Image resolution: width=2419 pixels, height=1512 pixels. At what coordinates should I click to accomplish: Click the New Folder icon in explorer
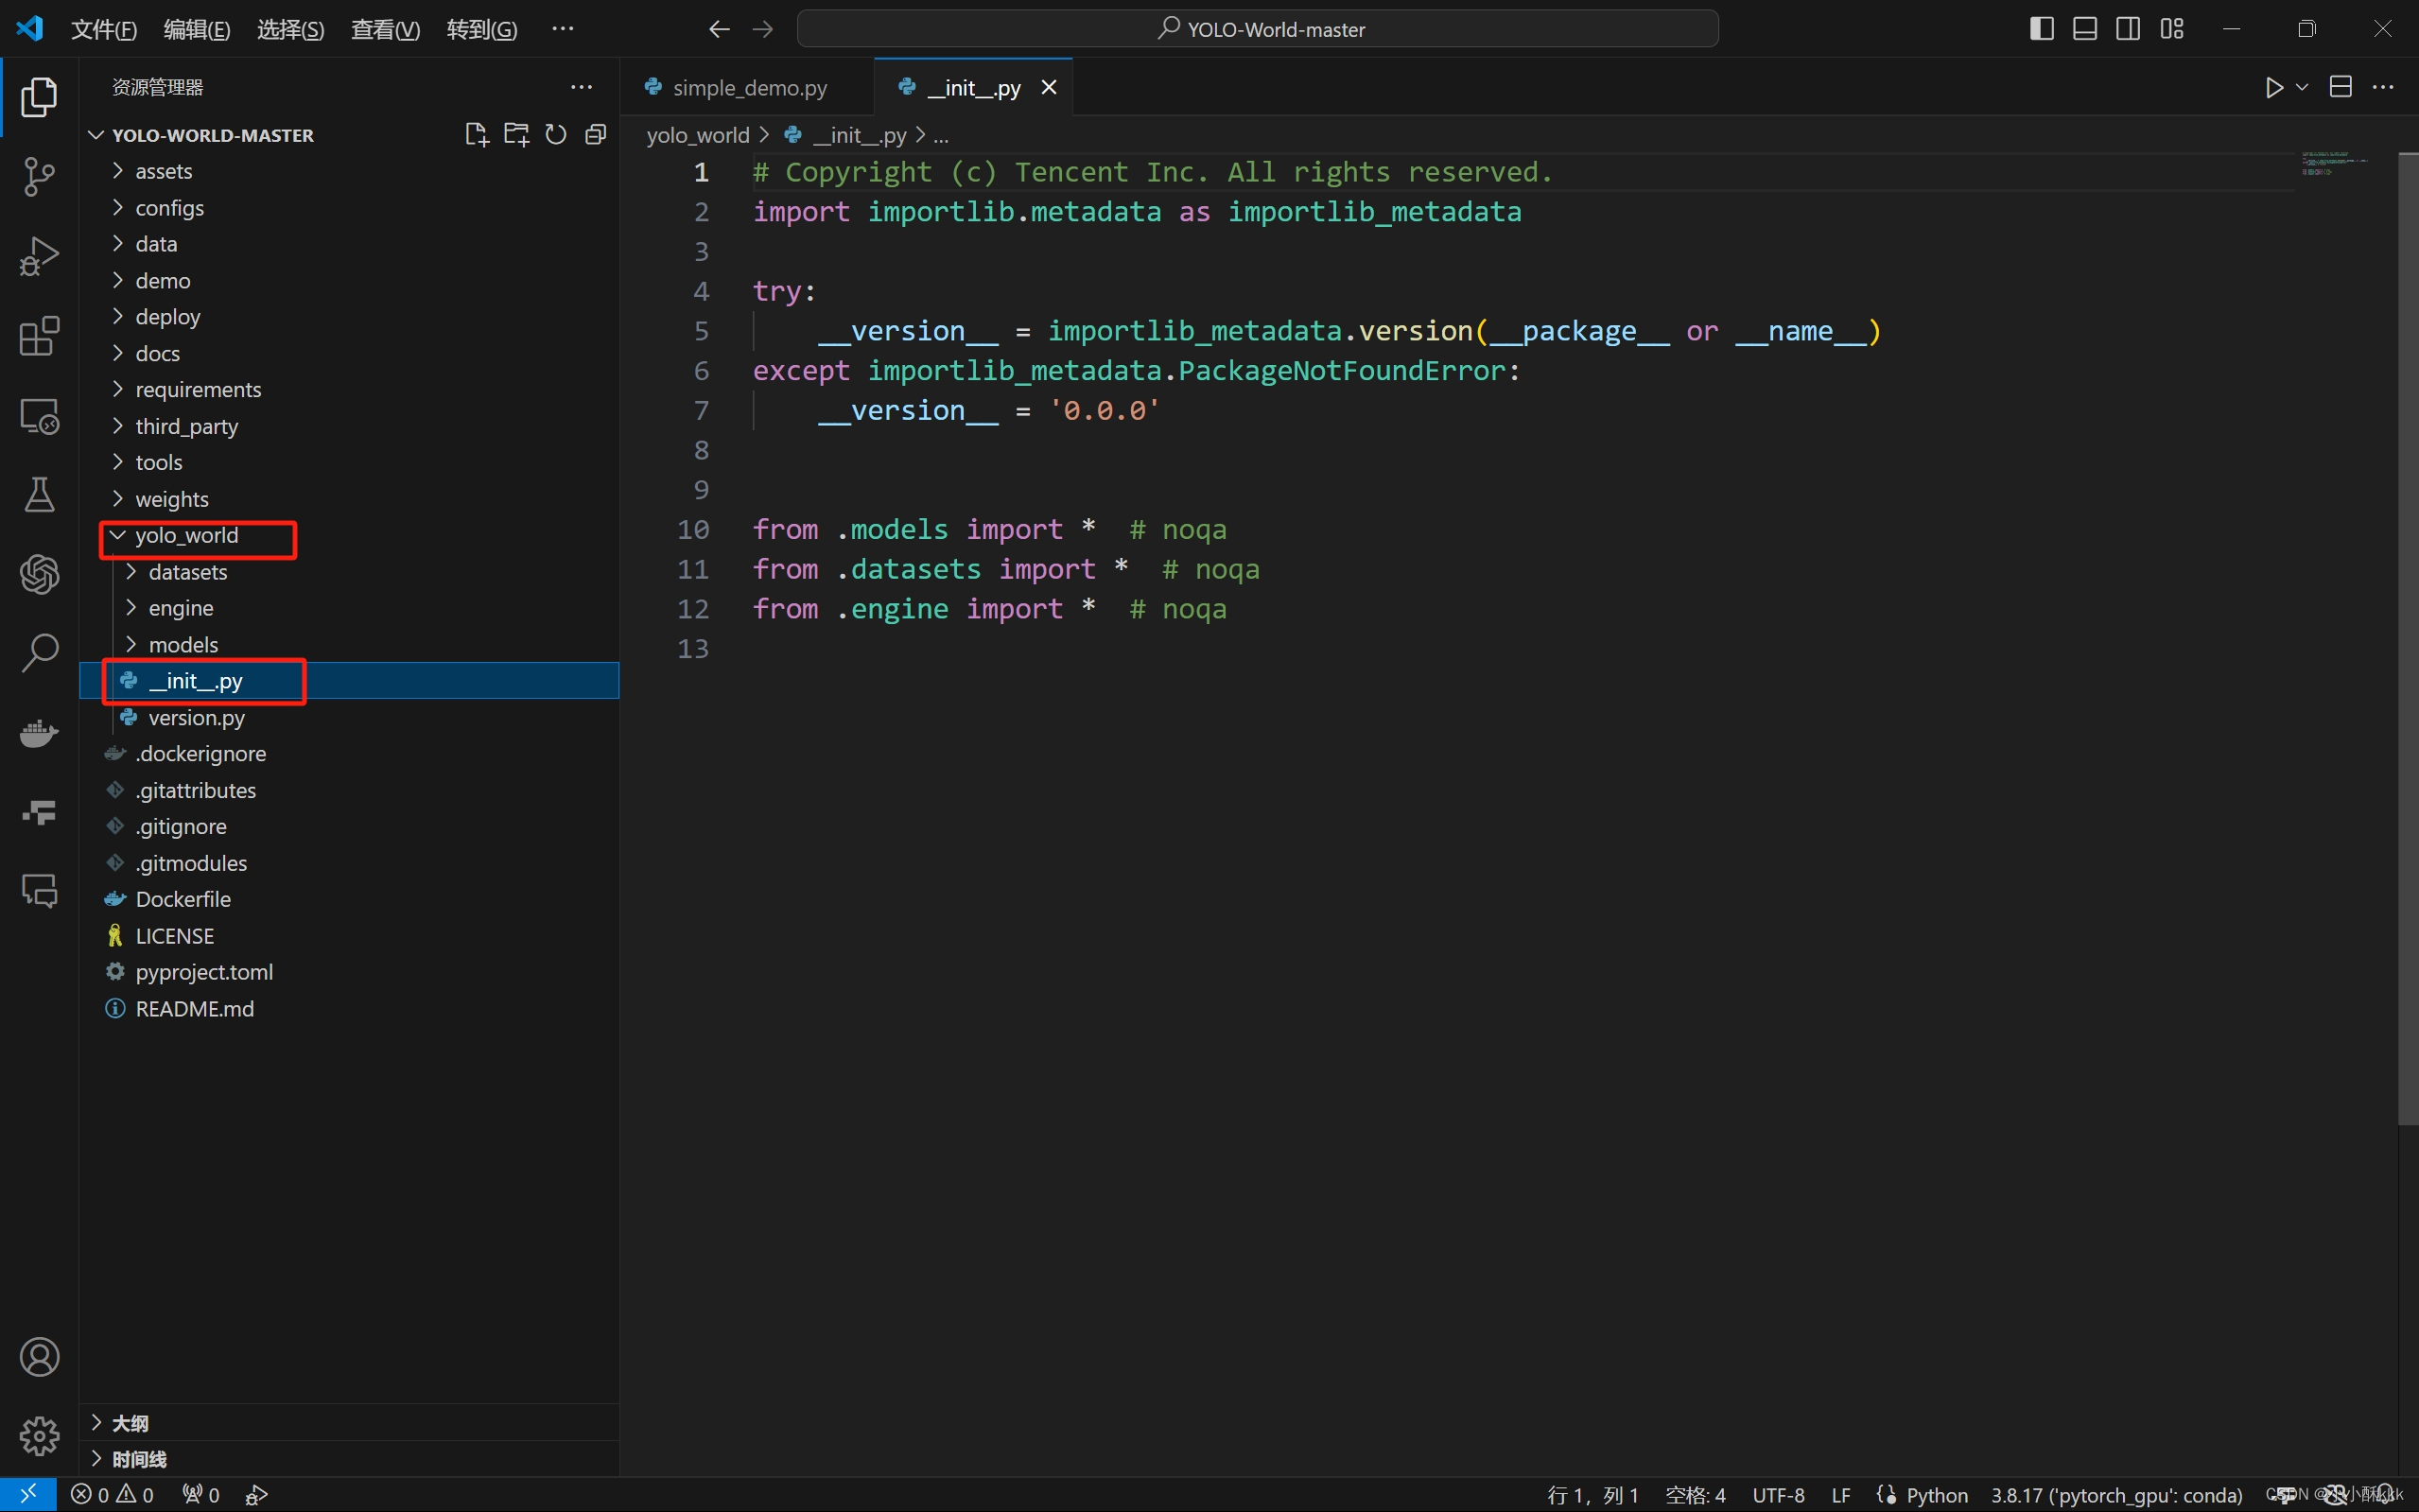516,135
